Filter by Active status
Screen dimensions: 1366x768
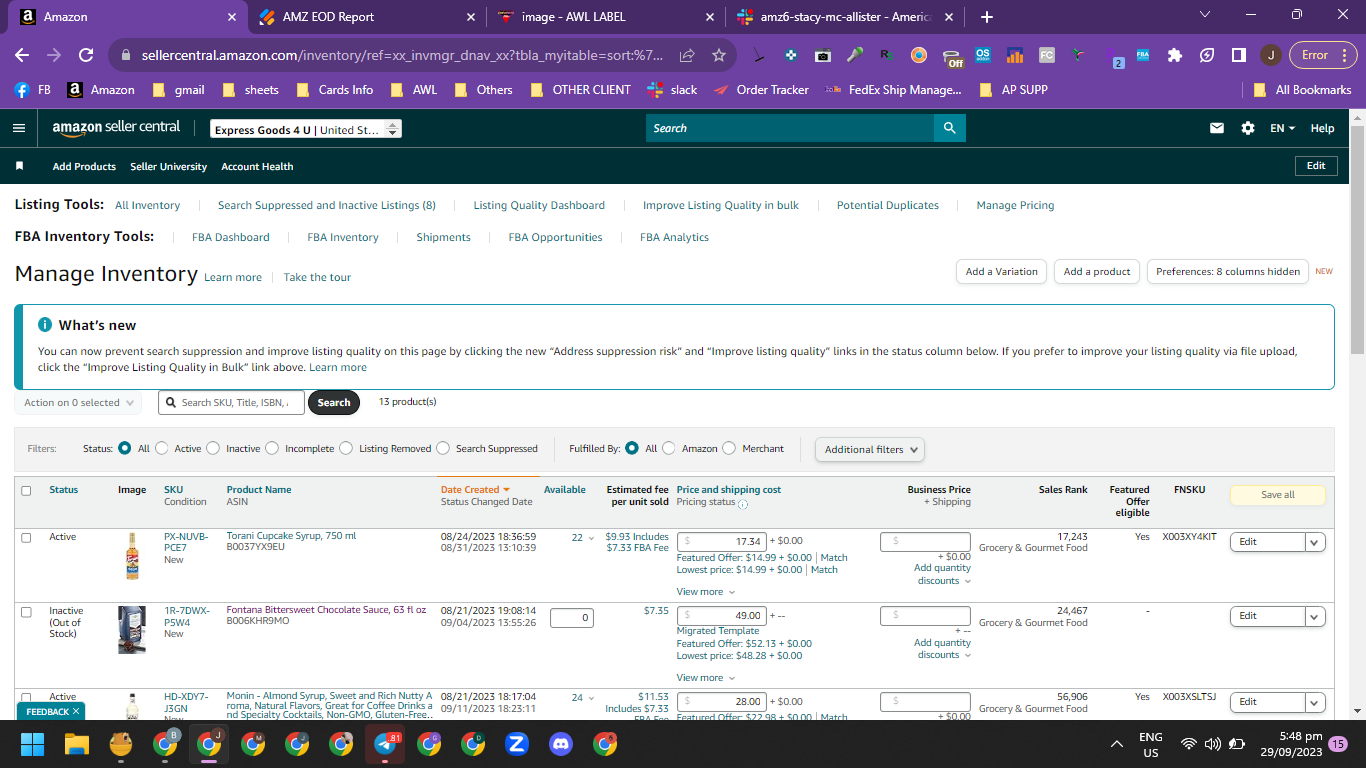pos(162,448)
